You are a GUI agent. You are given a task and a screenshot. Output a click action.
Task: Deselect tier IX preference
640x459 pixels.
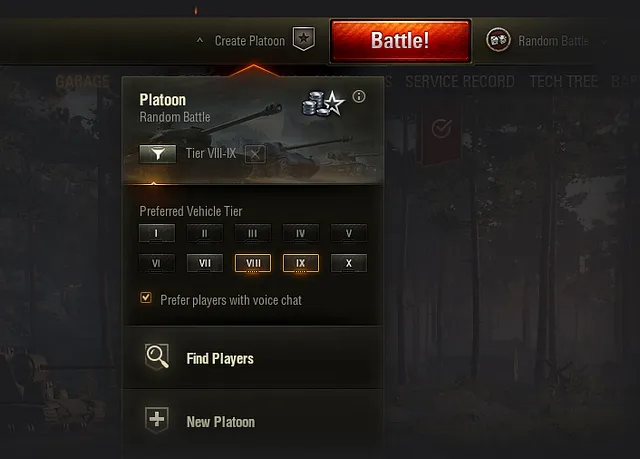[300, 264]
